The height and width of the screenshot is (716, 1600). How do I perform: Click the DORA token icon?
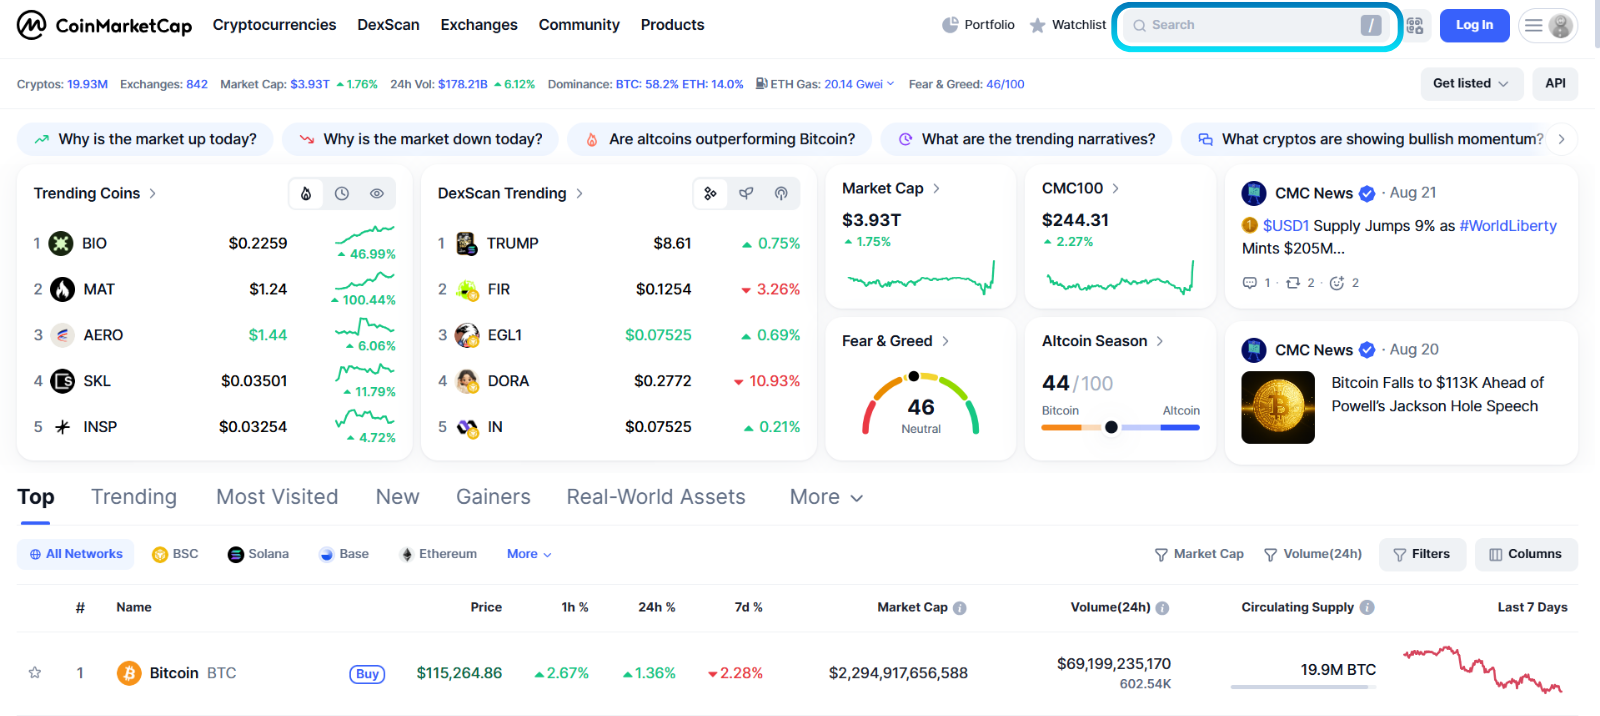(x=467, y=381)
